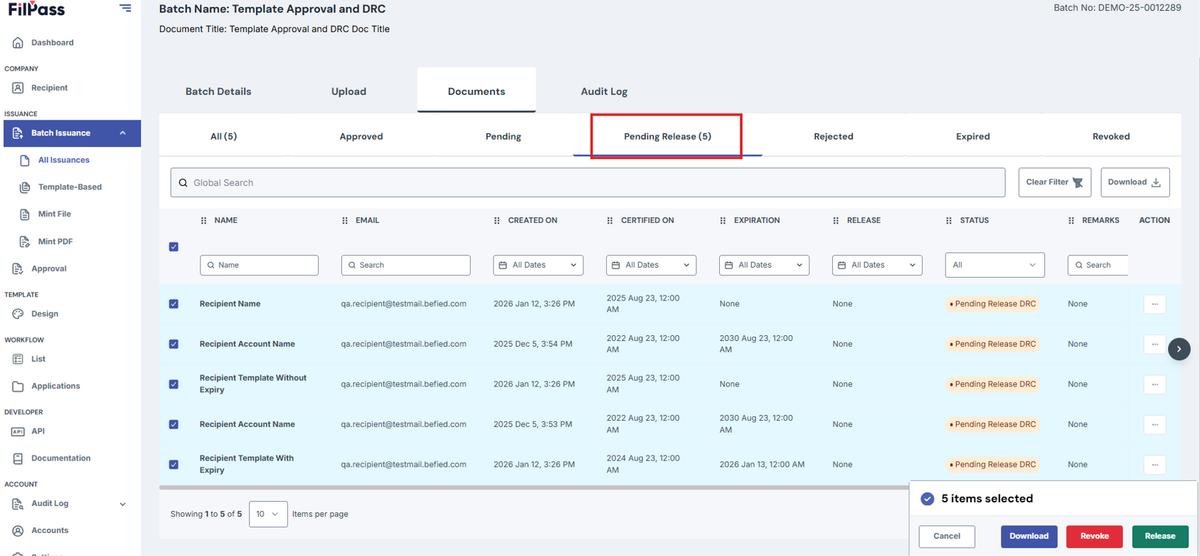Open Accounts in sidebar
Viewport: 1200px width, 556px height.
coord(50,531)
